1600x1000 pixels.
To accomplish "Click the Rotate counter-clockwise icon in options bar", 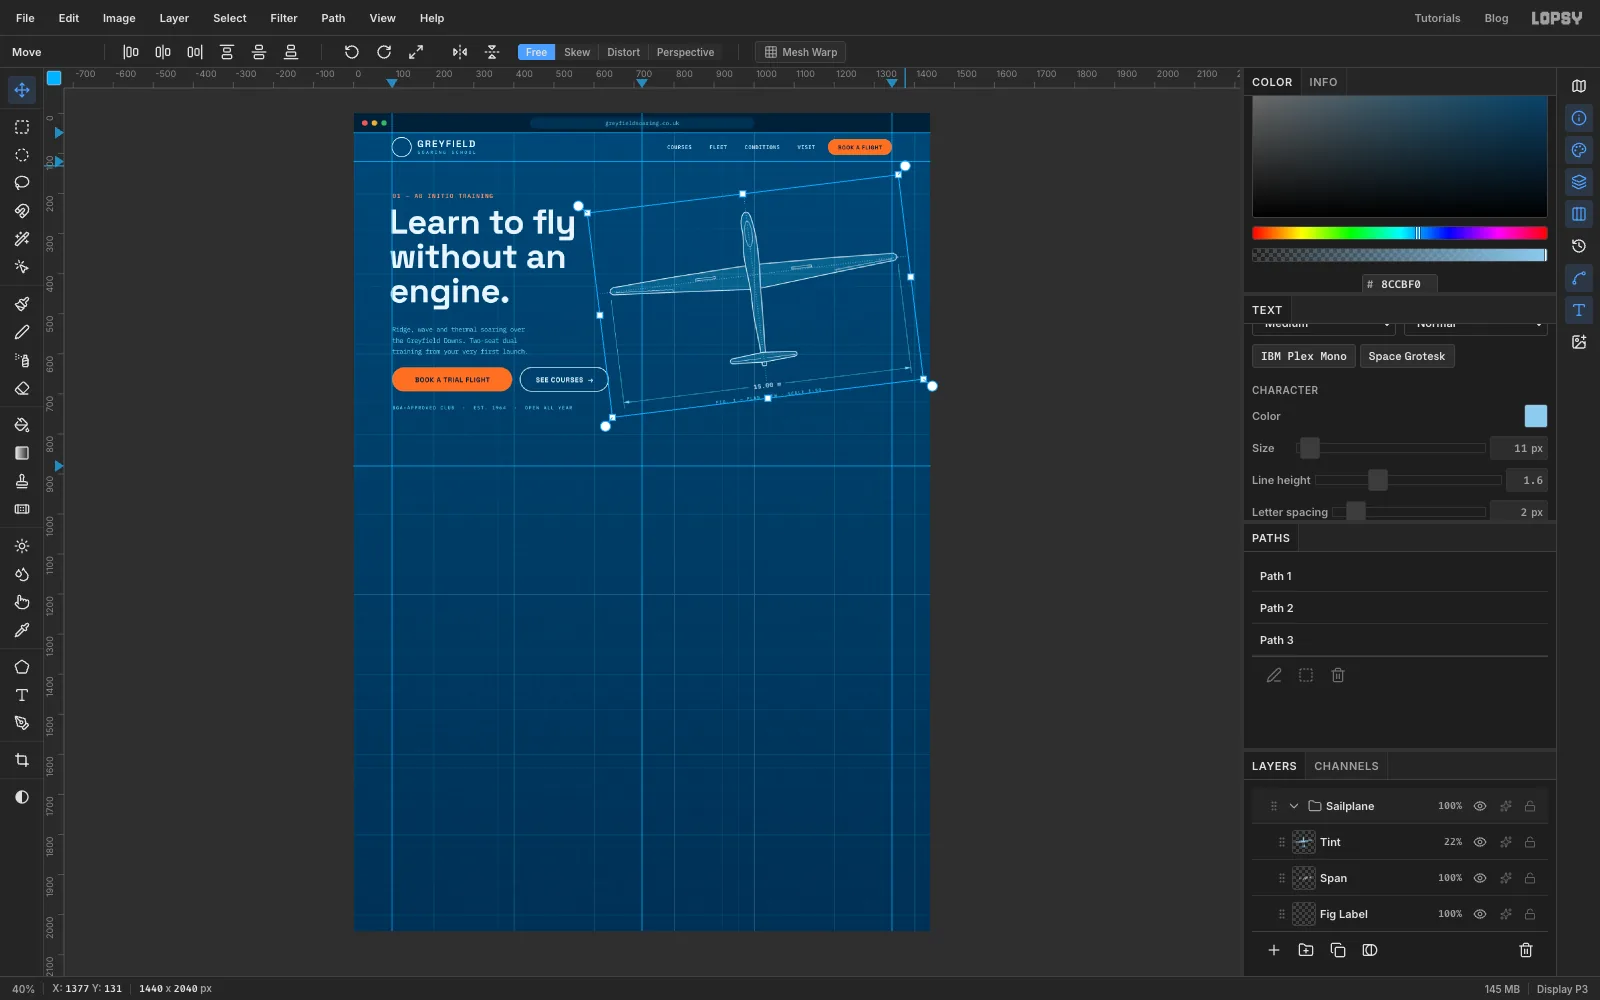I will [352, 52].
